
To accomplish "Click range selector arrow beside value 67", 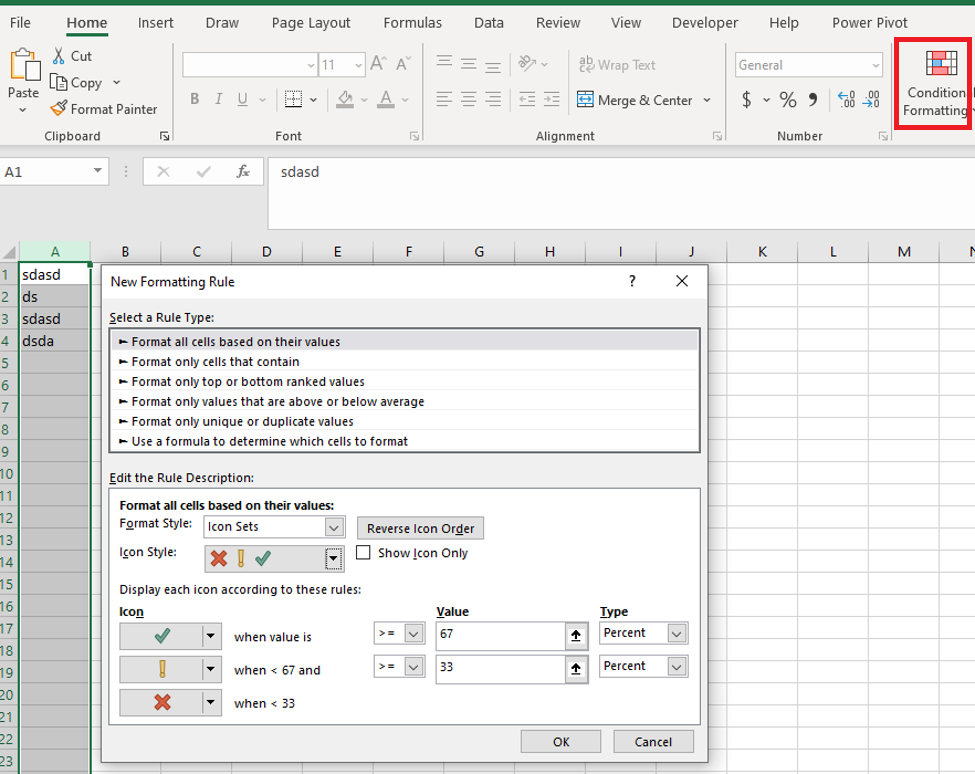I will pyautogui.click(x=576, y=635).
